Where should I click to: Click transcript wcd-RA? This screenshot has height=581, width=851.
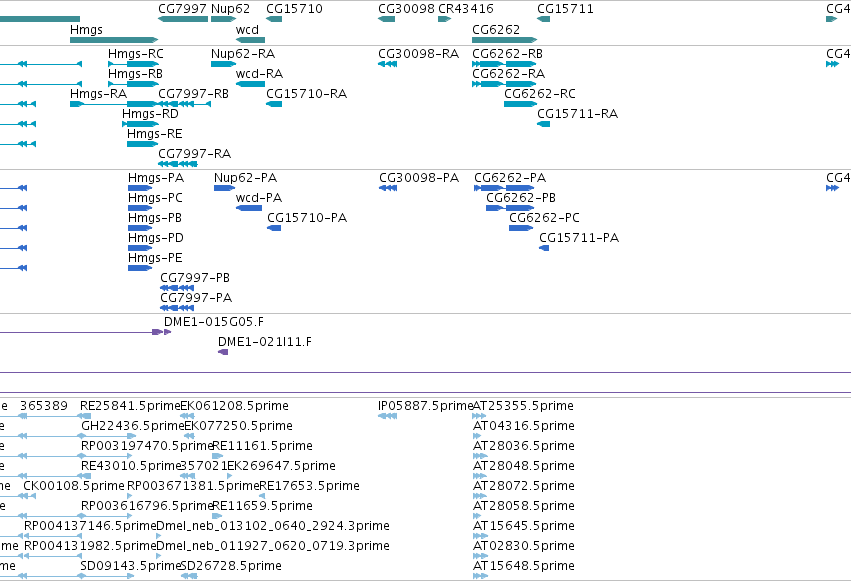(x=259, y=74)
